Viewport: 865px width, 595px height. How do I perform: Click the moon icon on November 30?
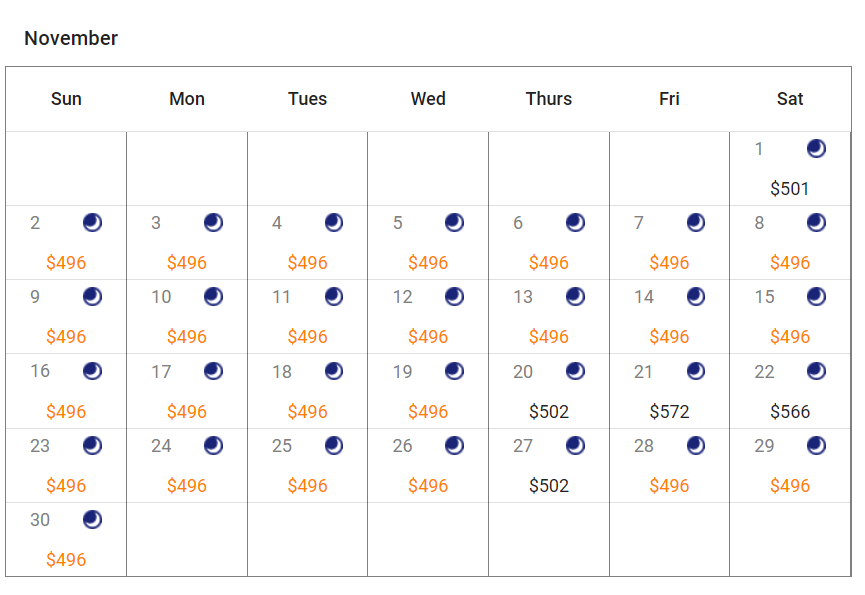(92, 519)
